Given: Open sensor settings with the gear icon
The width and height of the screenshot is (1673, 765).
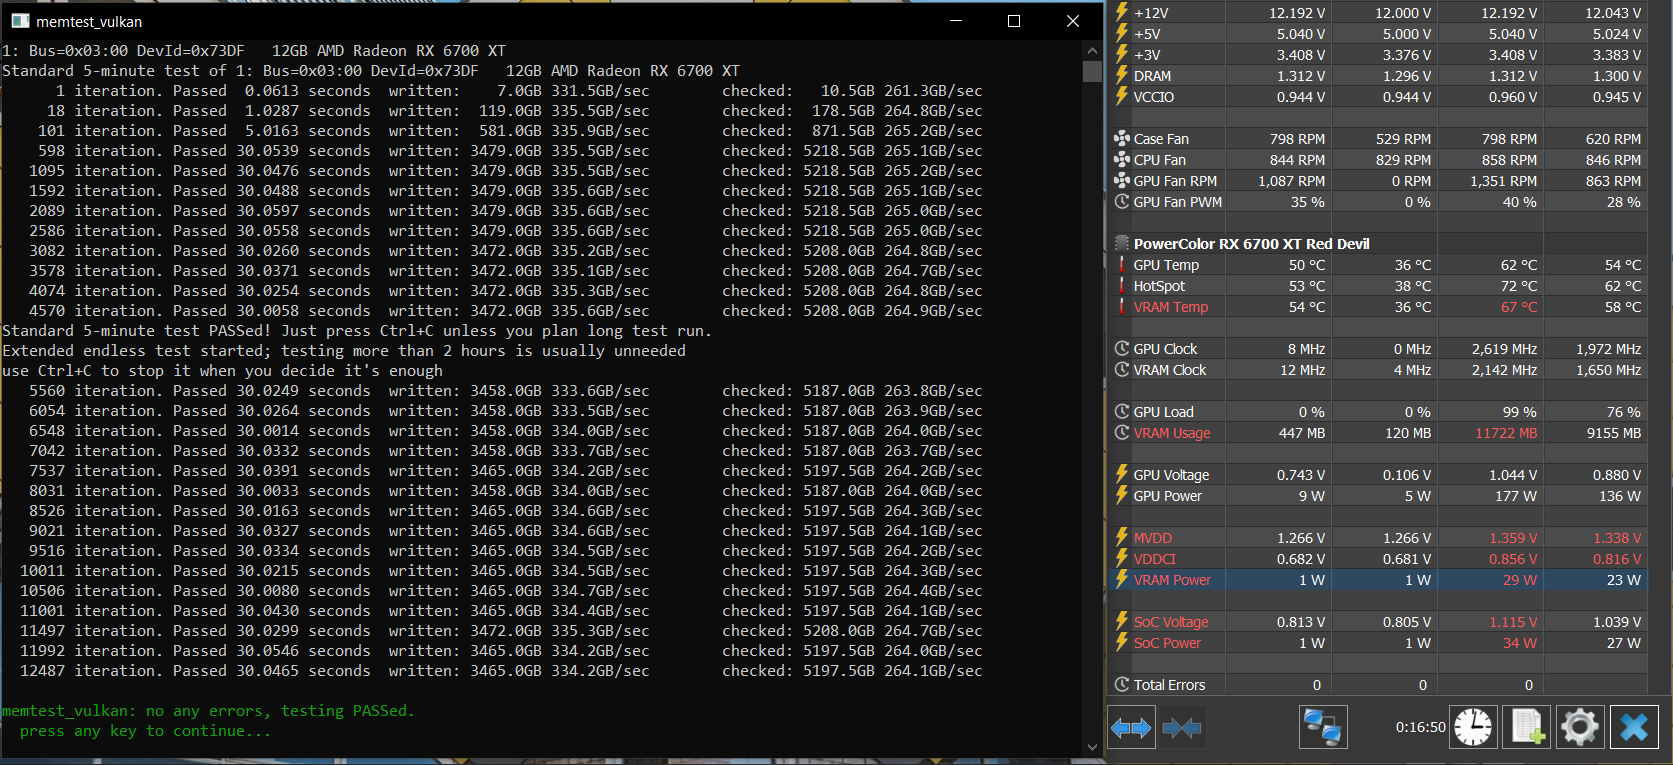Looking at the screenshot, I should [1580, 727].
